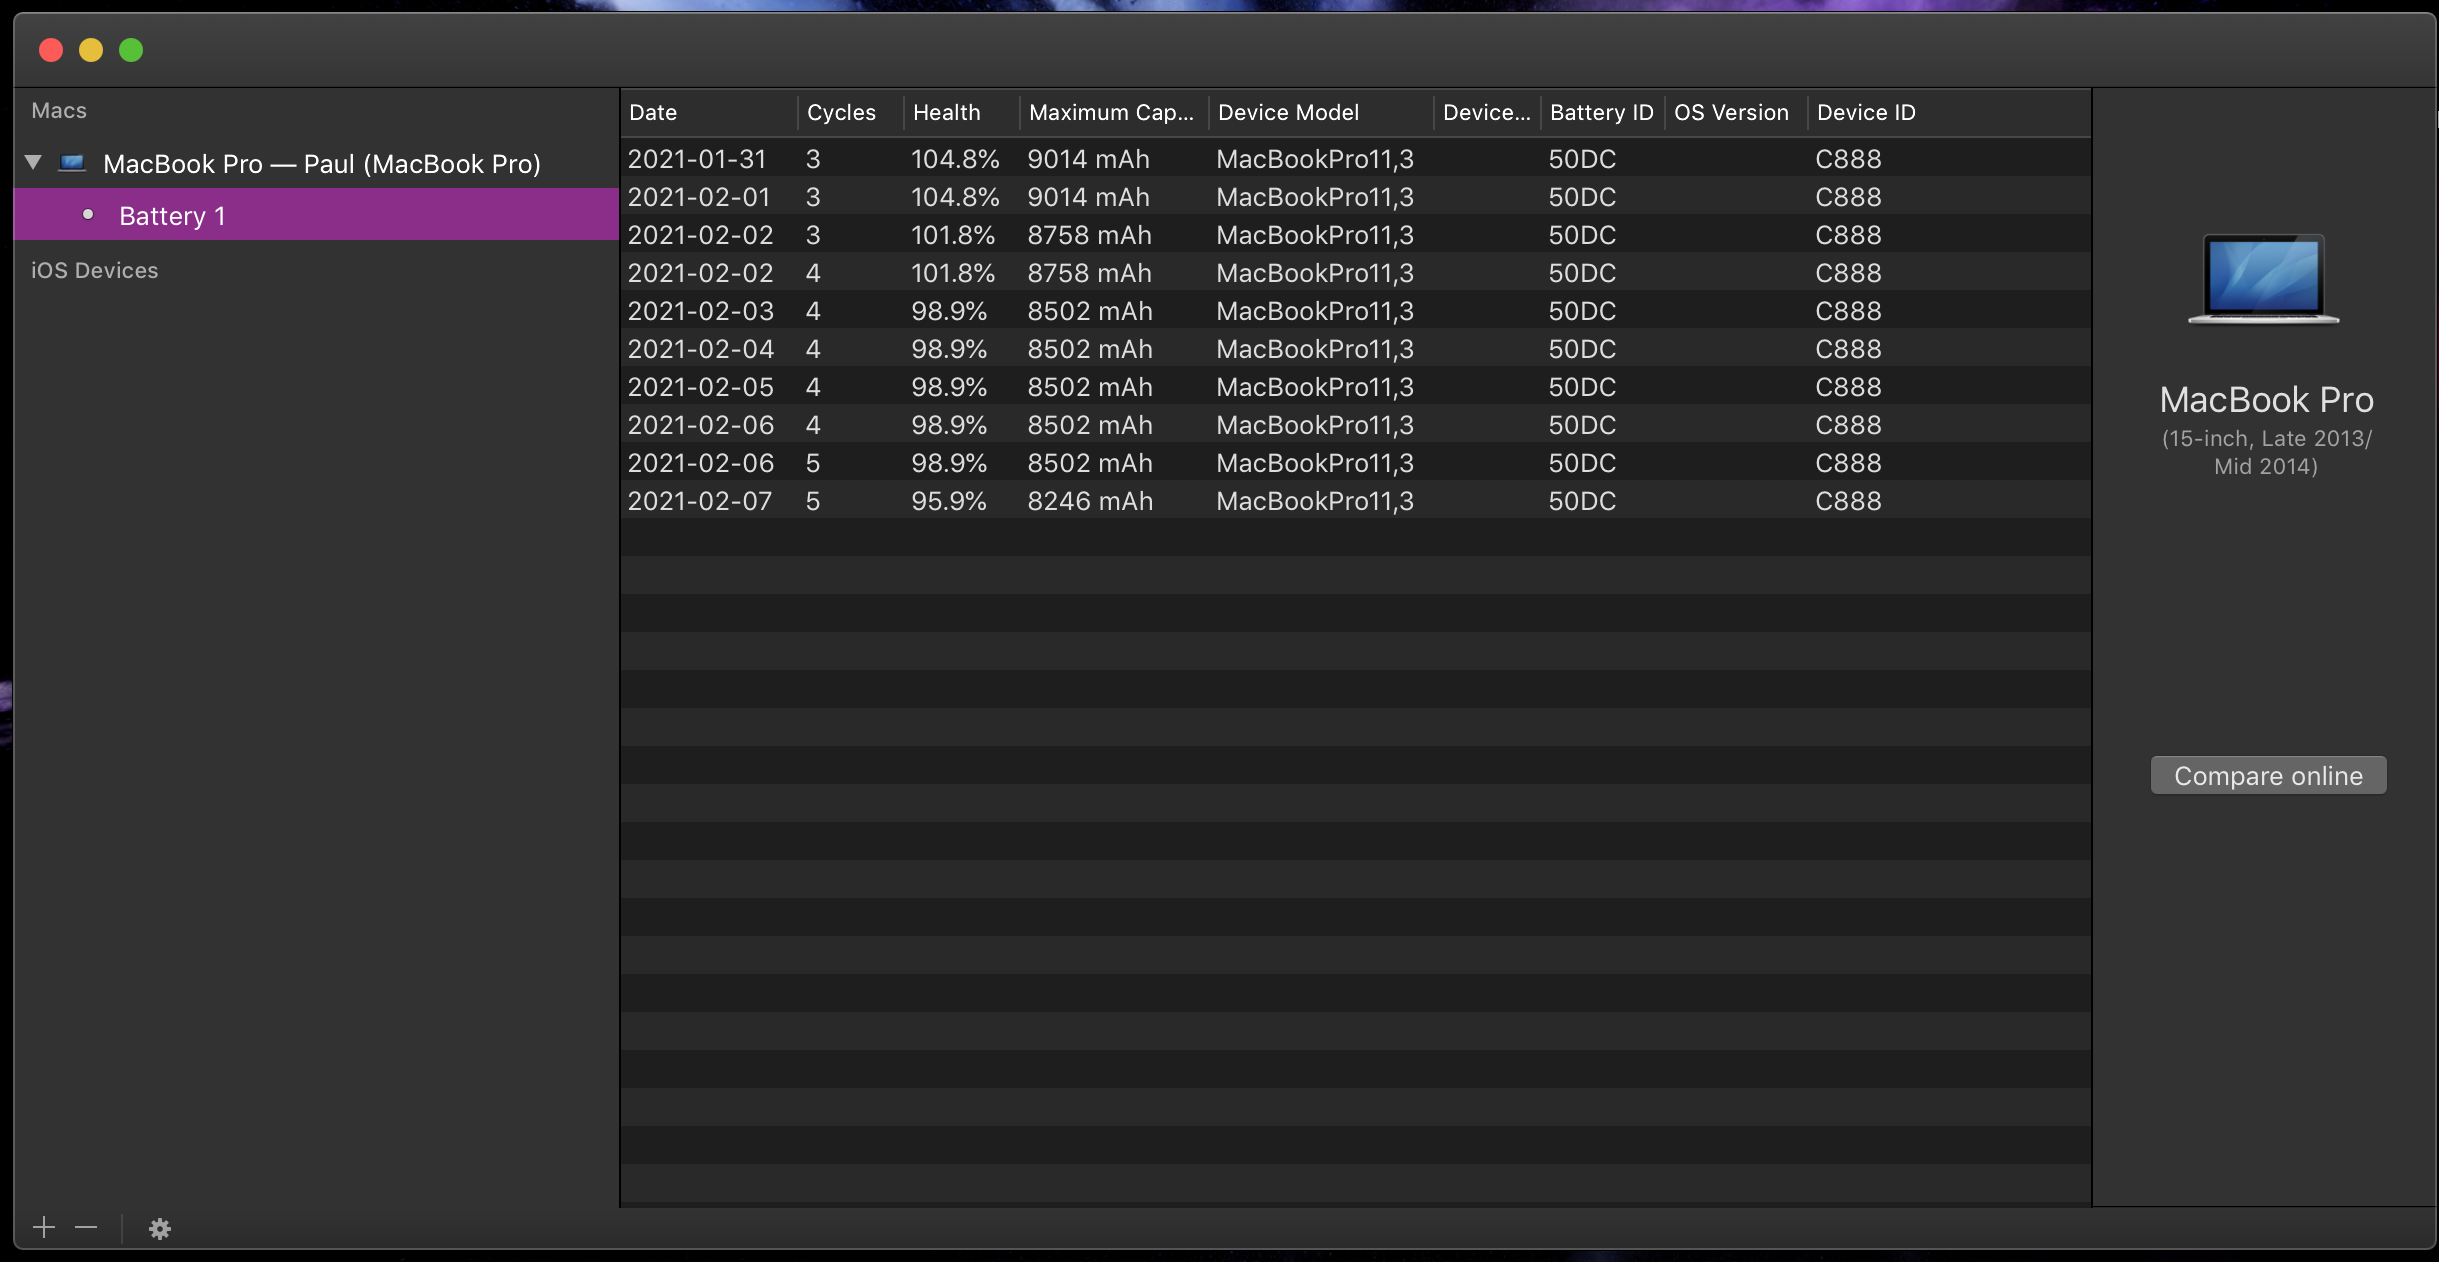This screenshot has height=1262, width=2439.
Task: Click the small laptop icon in sidebar
Action: tap(72, 163)
